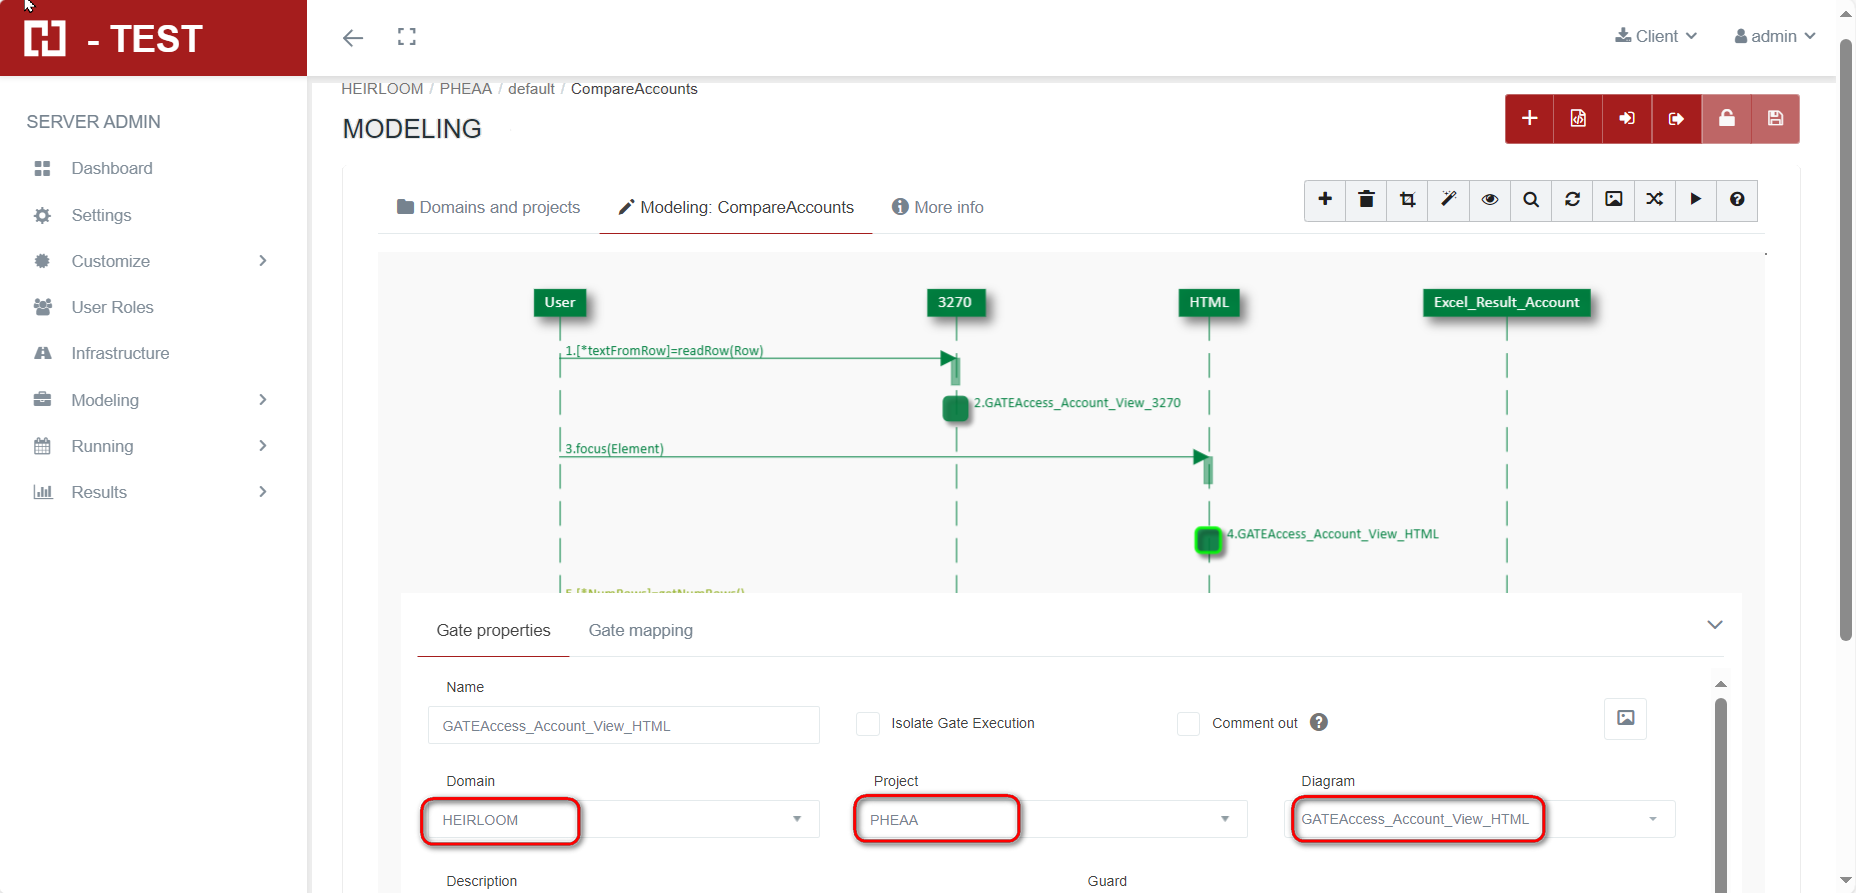Switch to the Gate mapping tab

click(640, 631)
